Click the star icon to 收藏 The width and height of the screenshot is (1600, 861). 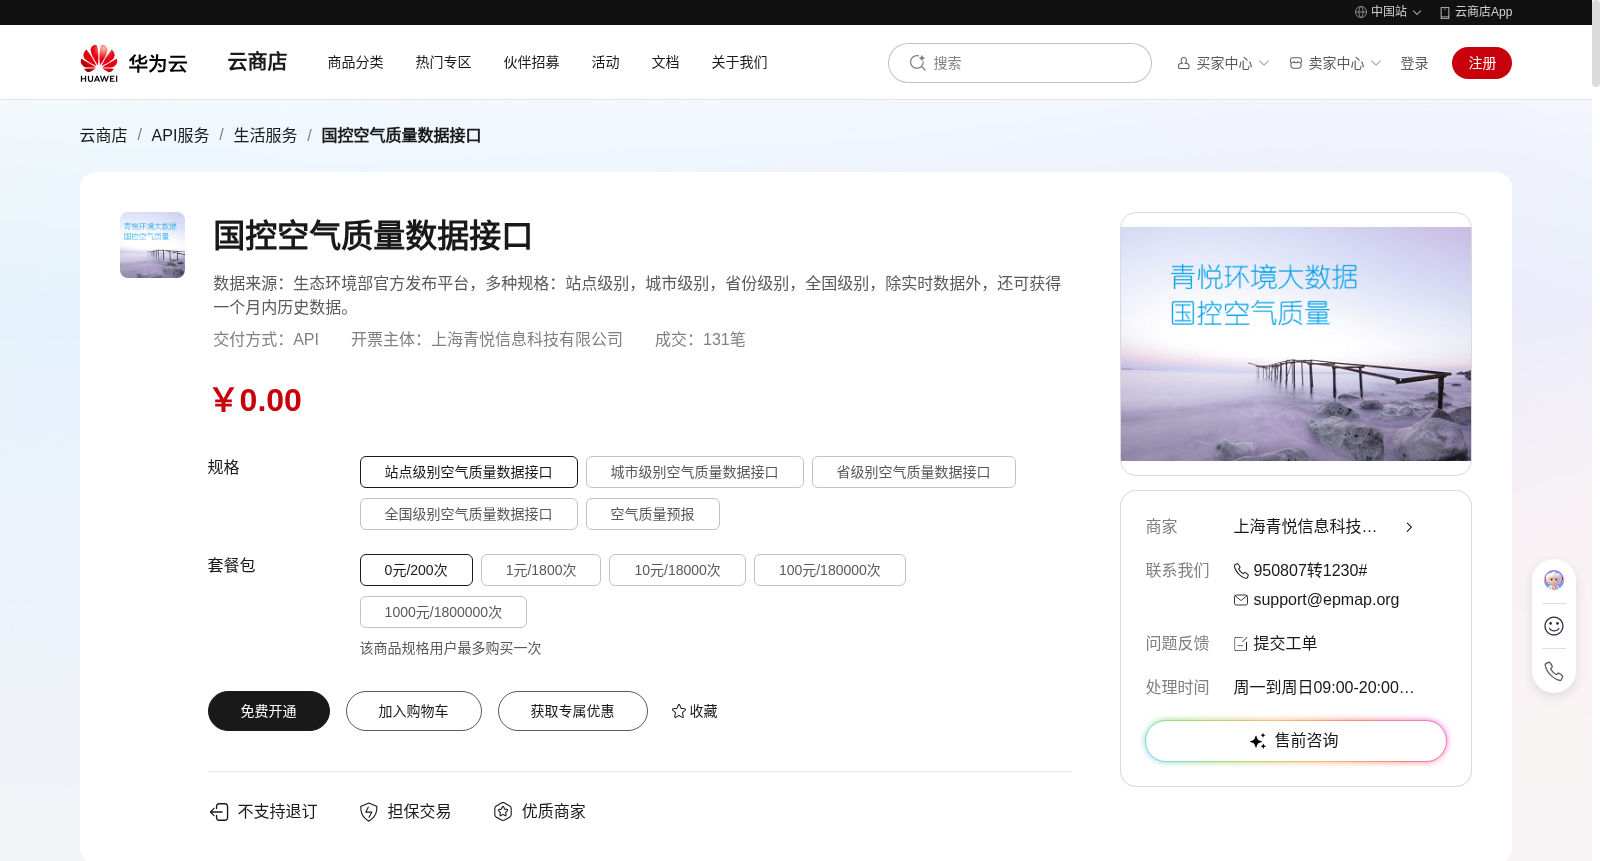click(x=679, y=711)
